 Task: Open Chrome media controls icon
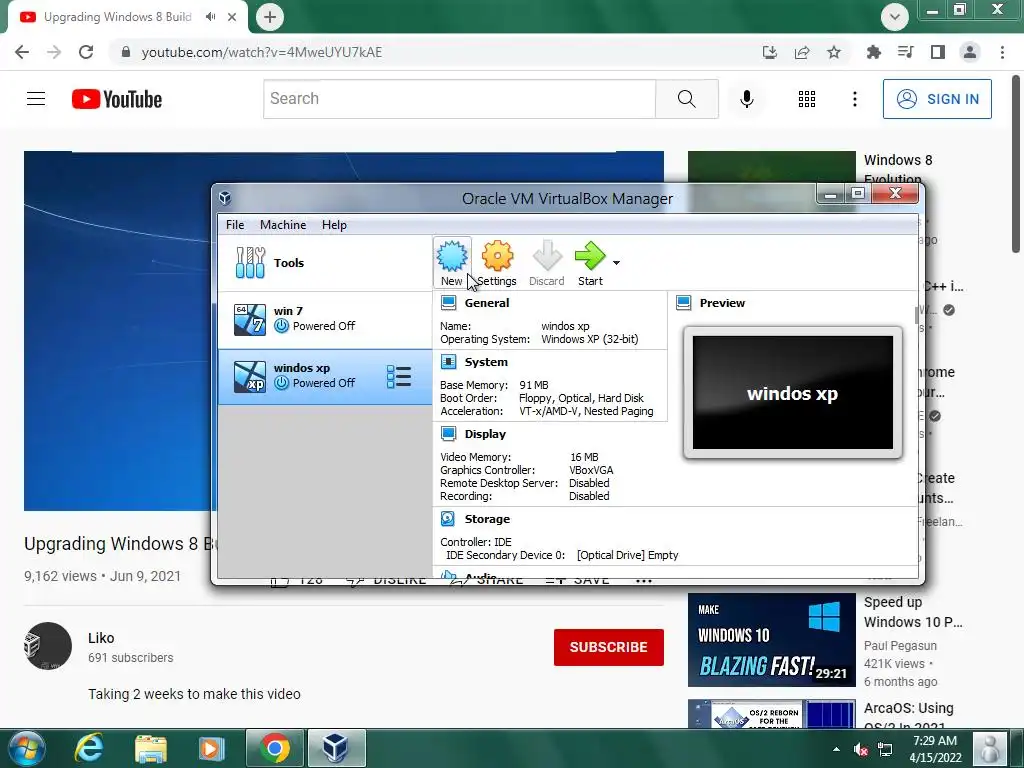(906, 52)
